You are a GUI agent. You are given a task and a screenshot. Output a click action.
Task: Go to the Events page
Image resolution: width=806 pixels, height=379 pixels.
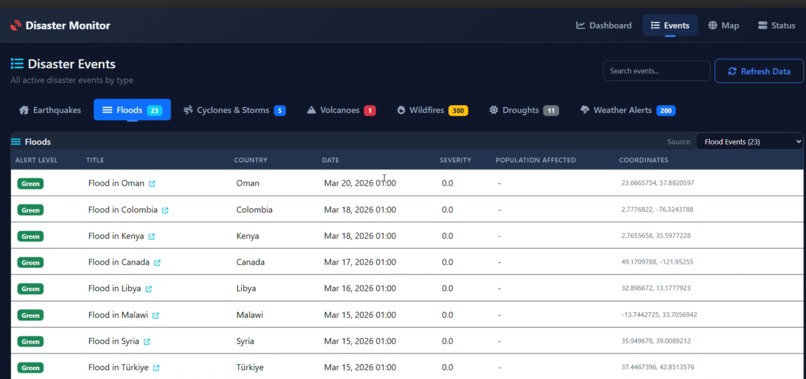click(670, 25)
